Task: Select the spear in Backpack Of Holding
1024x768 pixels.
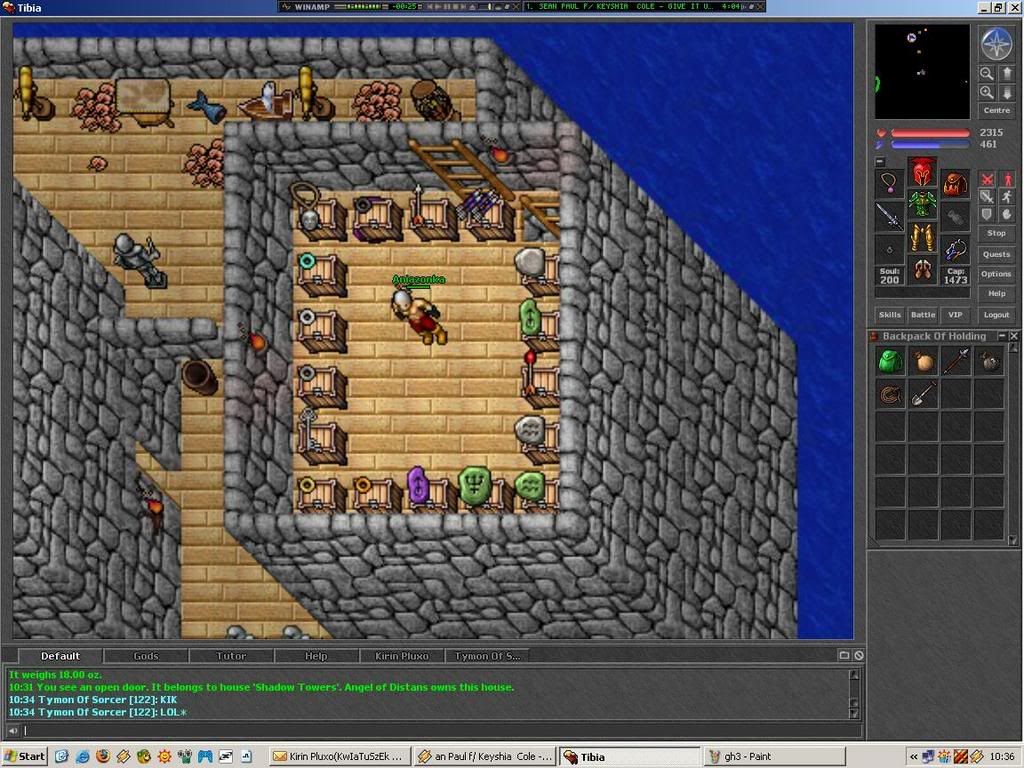Action: 956,360
